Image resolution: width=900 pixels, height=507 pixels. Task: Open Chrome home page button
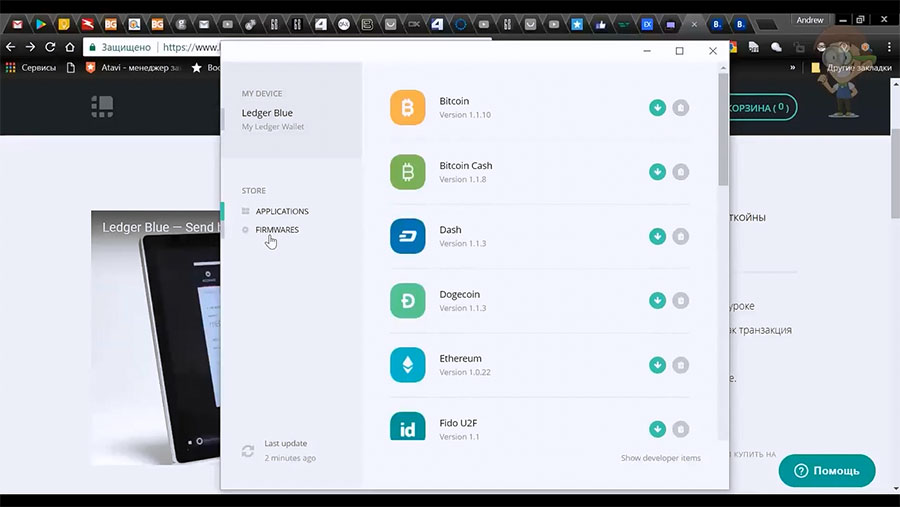pos(69,47)
